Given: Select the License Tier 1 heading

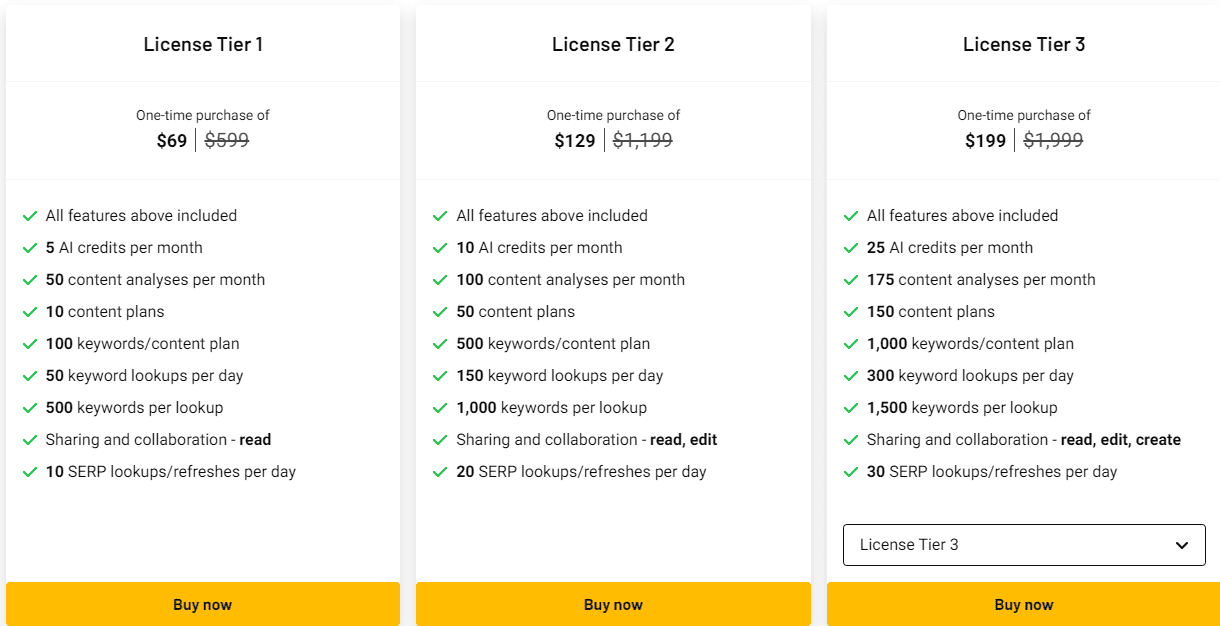Looking at the screenshot, I should pyautogui.click(x=202, y=44).
